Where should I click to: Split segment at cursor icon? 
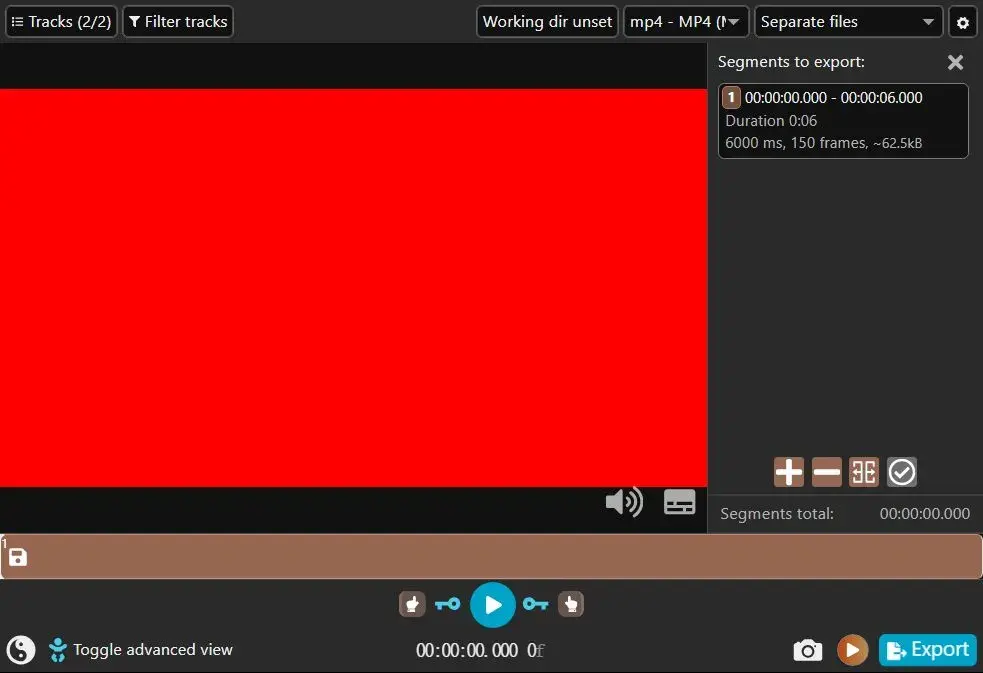pos(864,472)
